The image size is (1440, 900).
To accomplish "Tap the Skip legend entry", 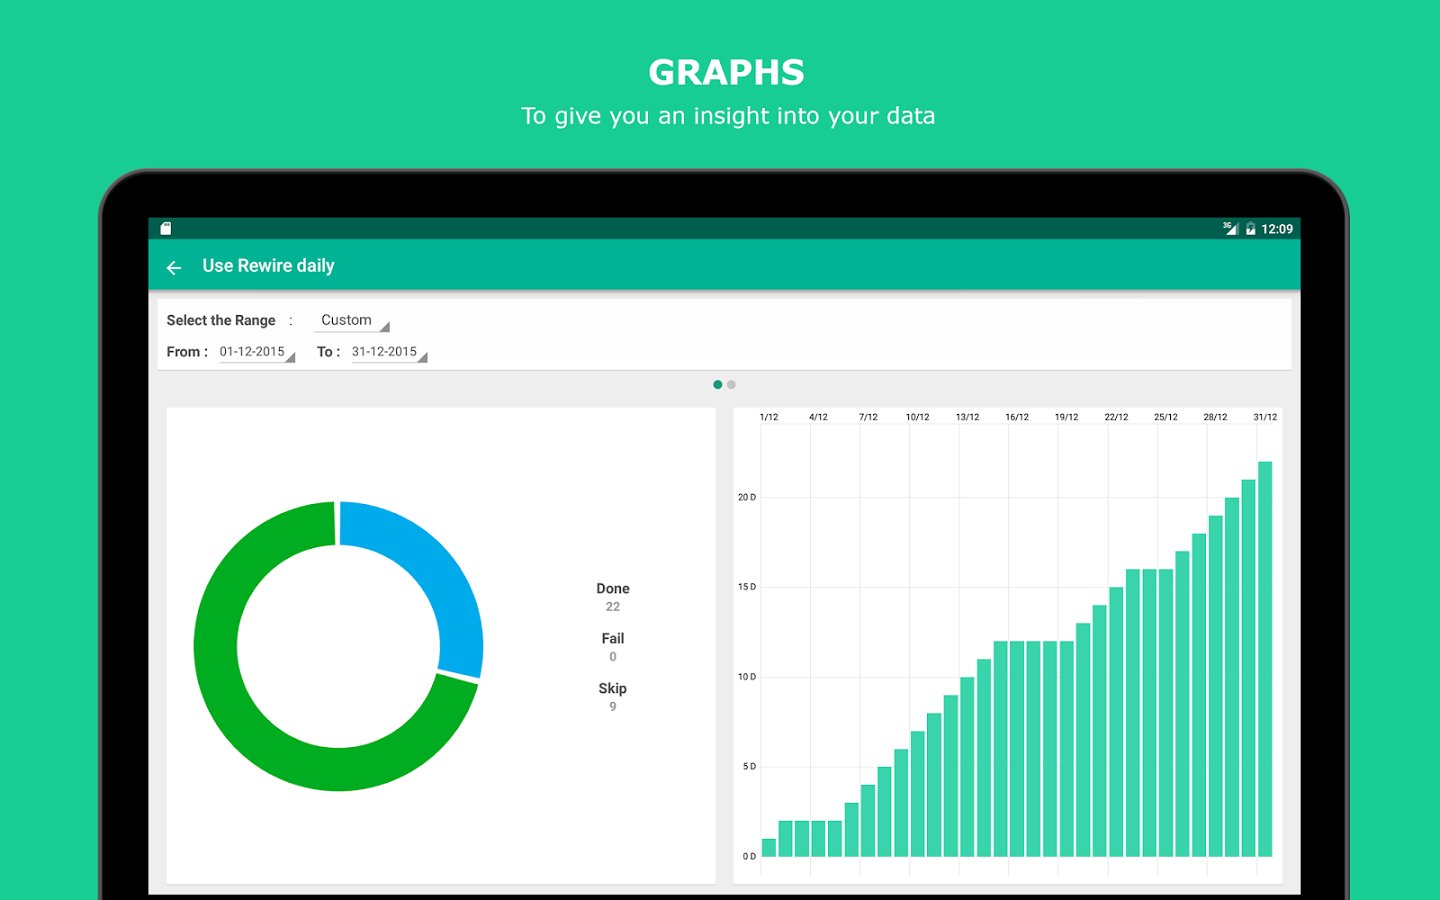I will click(612, 697).
